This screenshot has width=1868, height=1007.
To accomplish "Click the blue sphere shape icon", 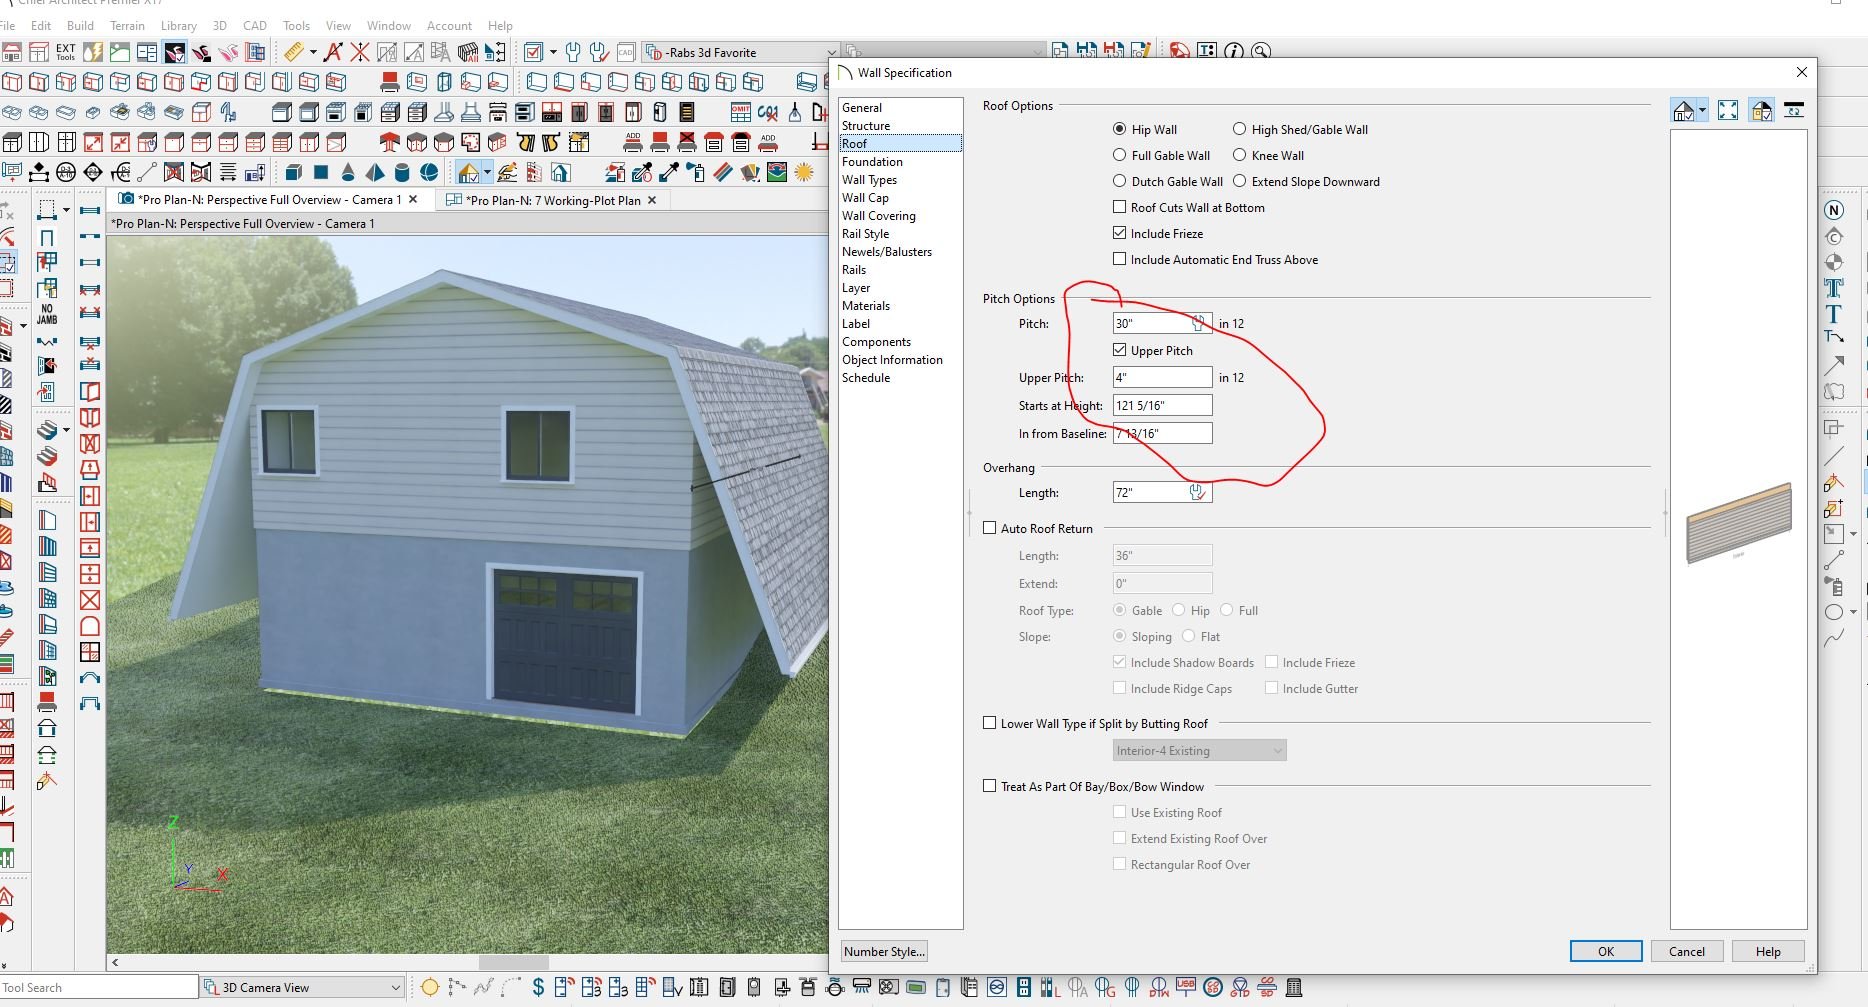I will (429, 173).
